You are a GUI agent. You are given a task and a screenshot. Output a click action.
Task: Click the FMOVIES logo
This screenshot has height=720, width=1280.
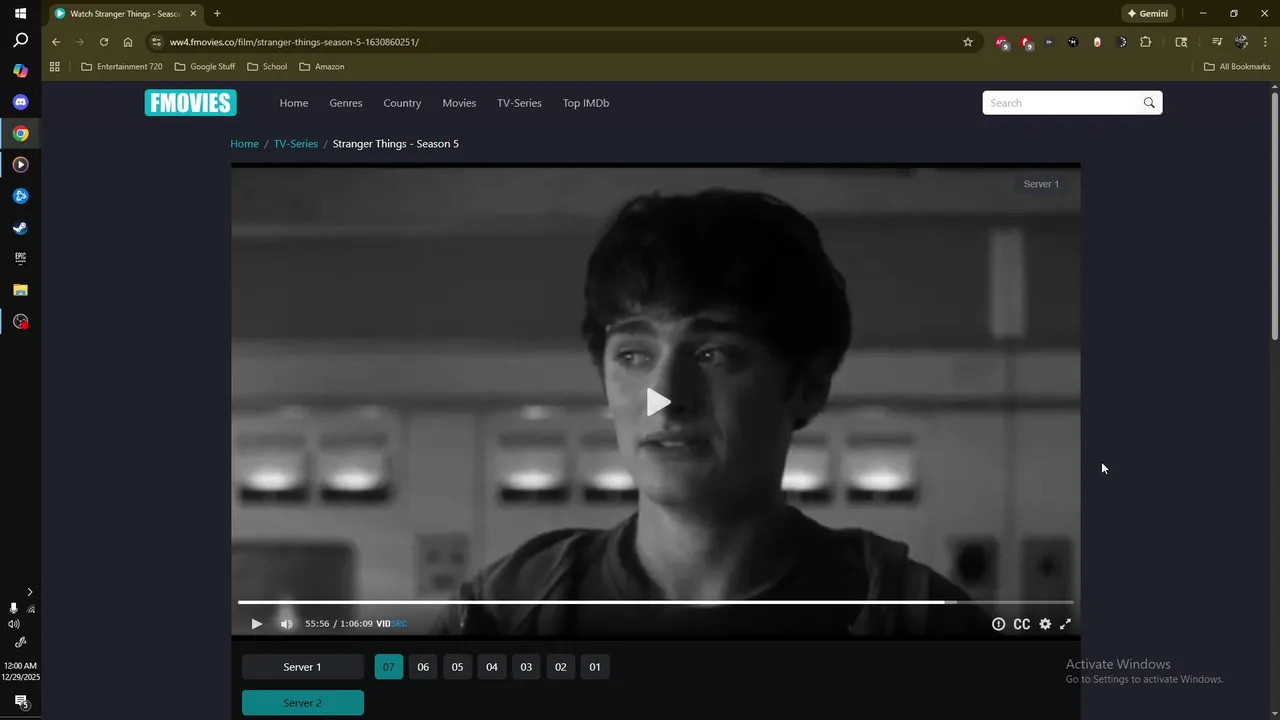coord(190,103)
